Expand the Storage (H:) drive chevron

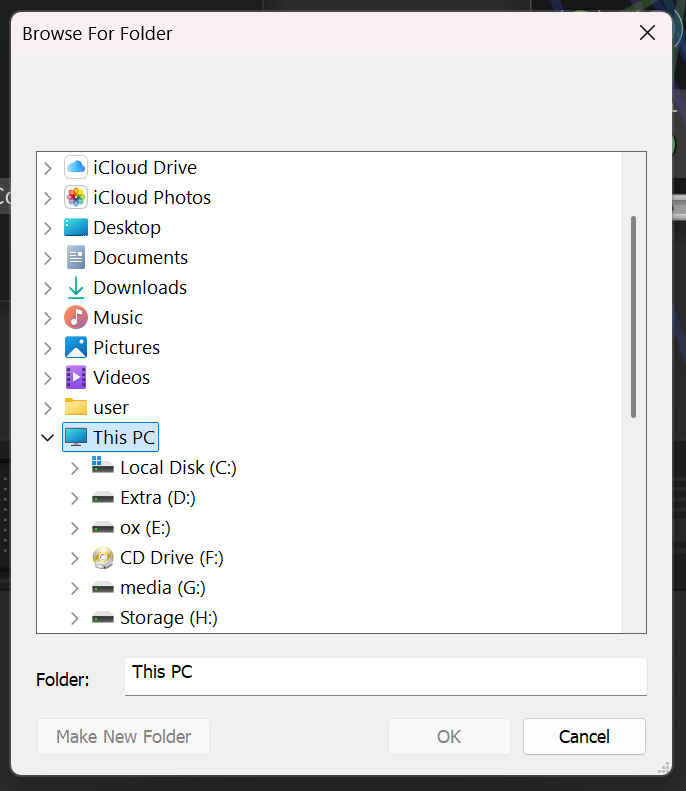click(75, 618)
